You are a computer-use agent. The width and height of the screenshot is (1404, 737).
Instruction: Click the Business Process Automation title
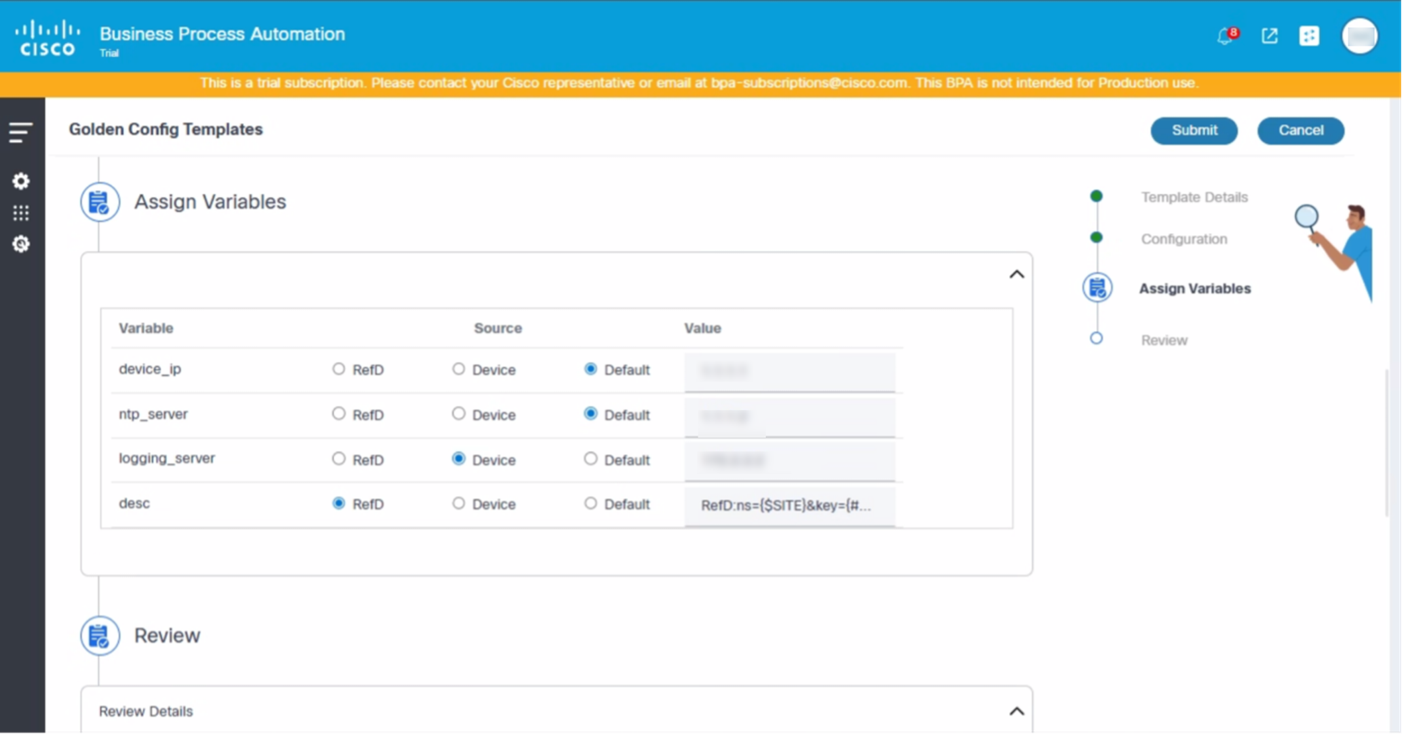coord(222,34)
